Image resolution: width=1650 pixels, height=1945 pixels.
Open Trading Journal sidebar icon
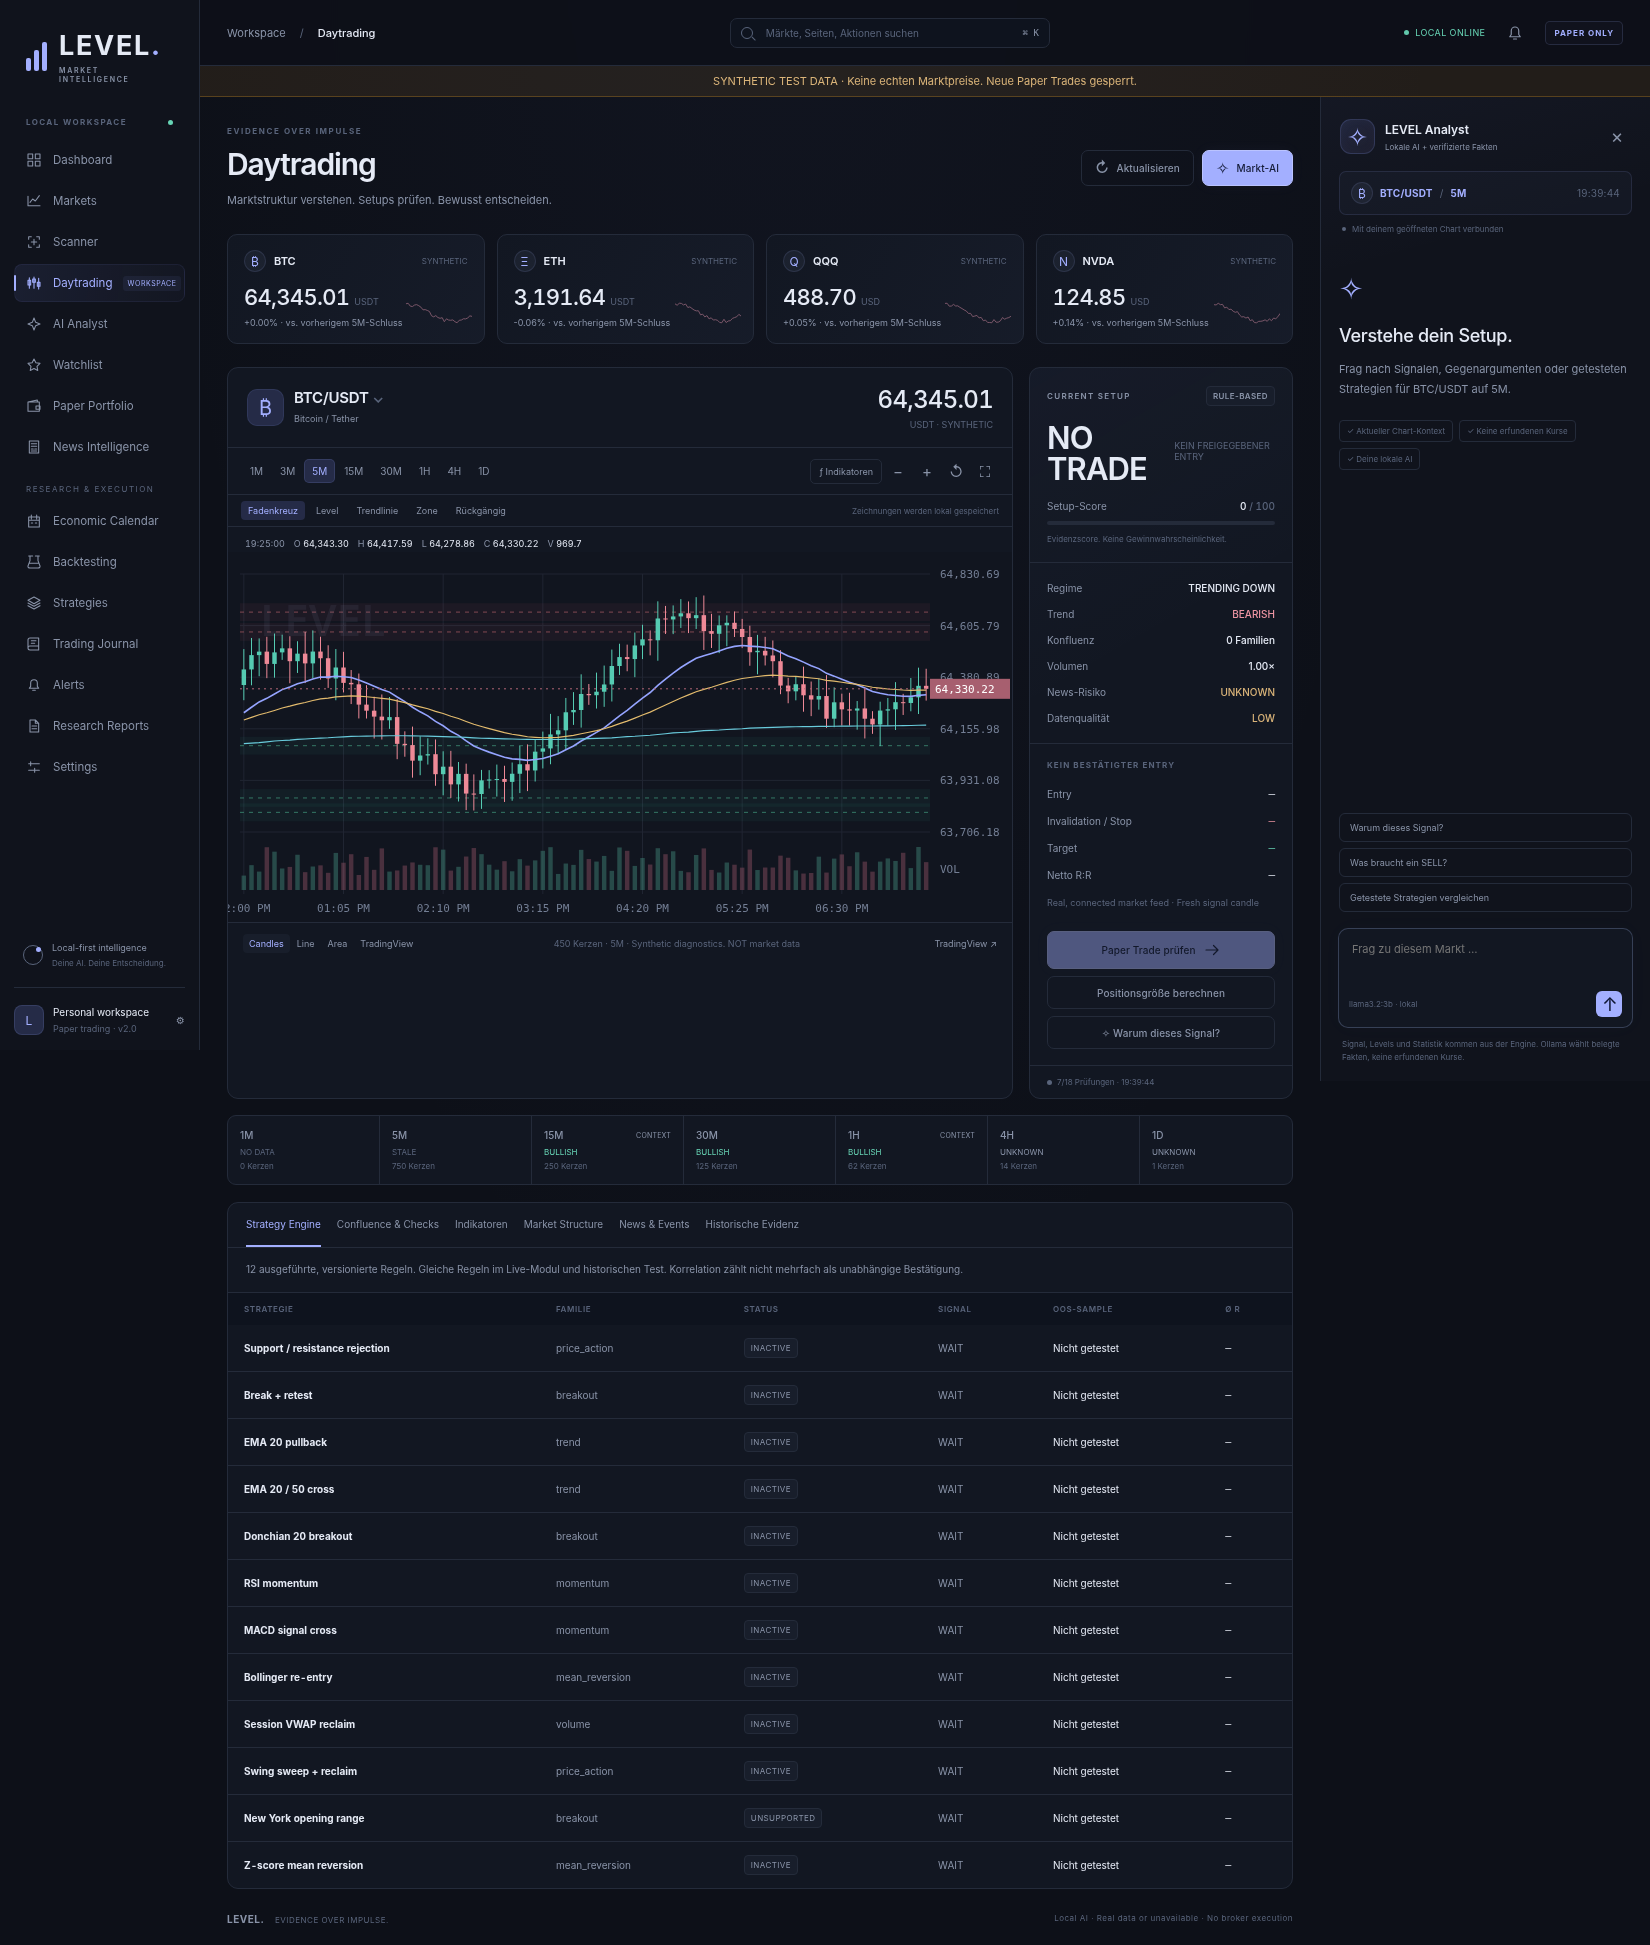click(x=34, y=644)
